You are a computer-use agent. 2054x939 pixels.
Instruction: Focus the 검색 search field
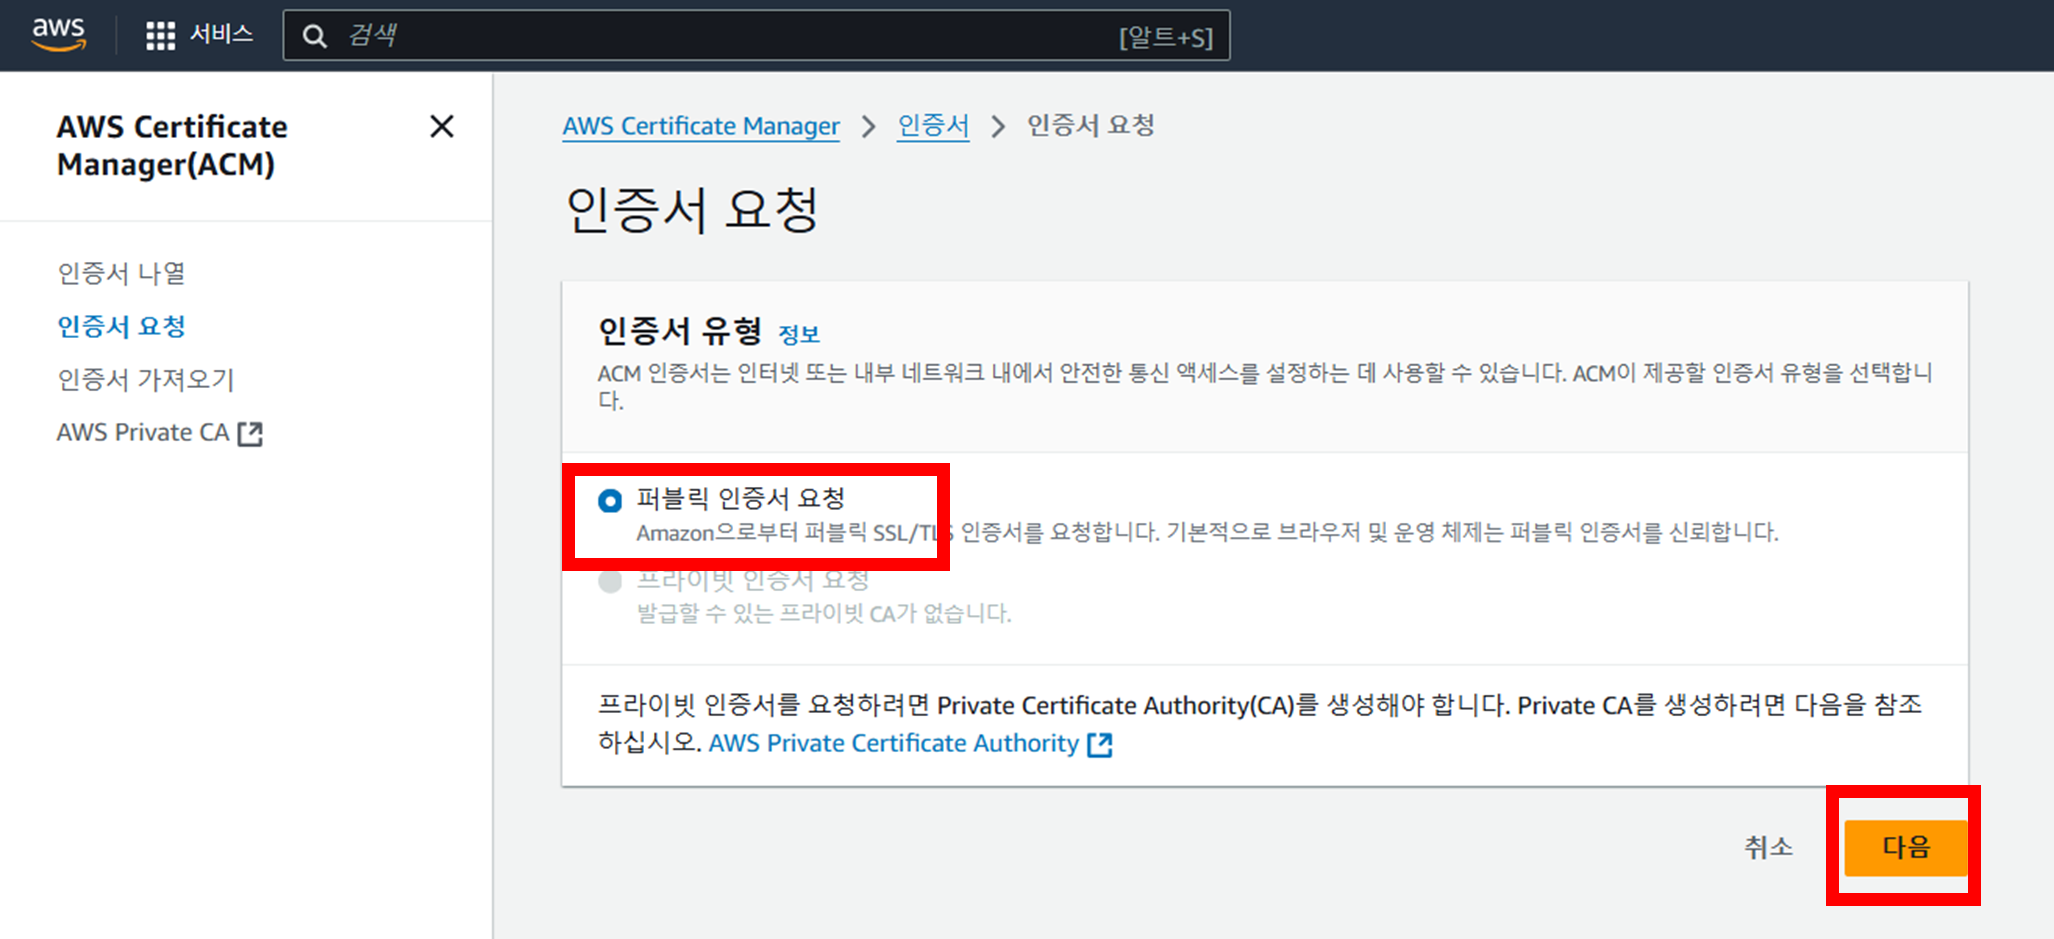(x=756, y=36)
